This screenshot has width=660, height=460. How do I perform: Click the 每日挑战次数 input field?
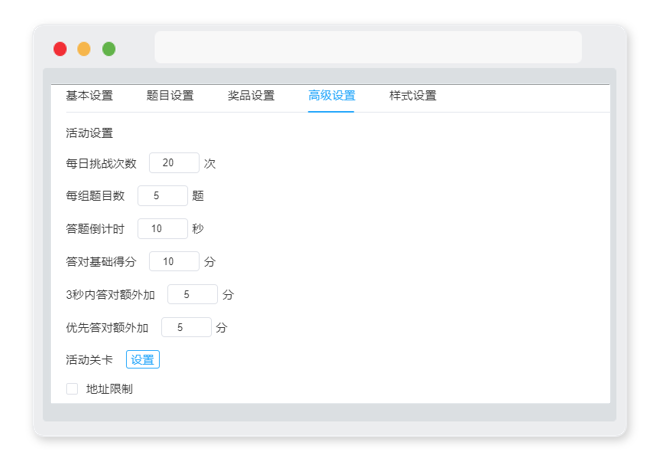(x=174, y=163)
